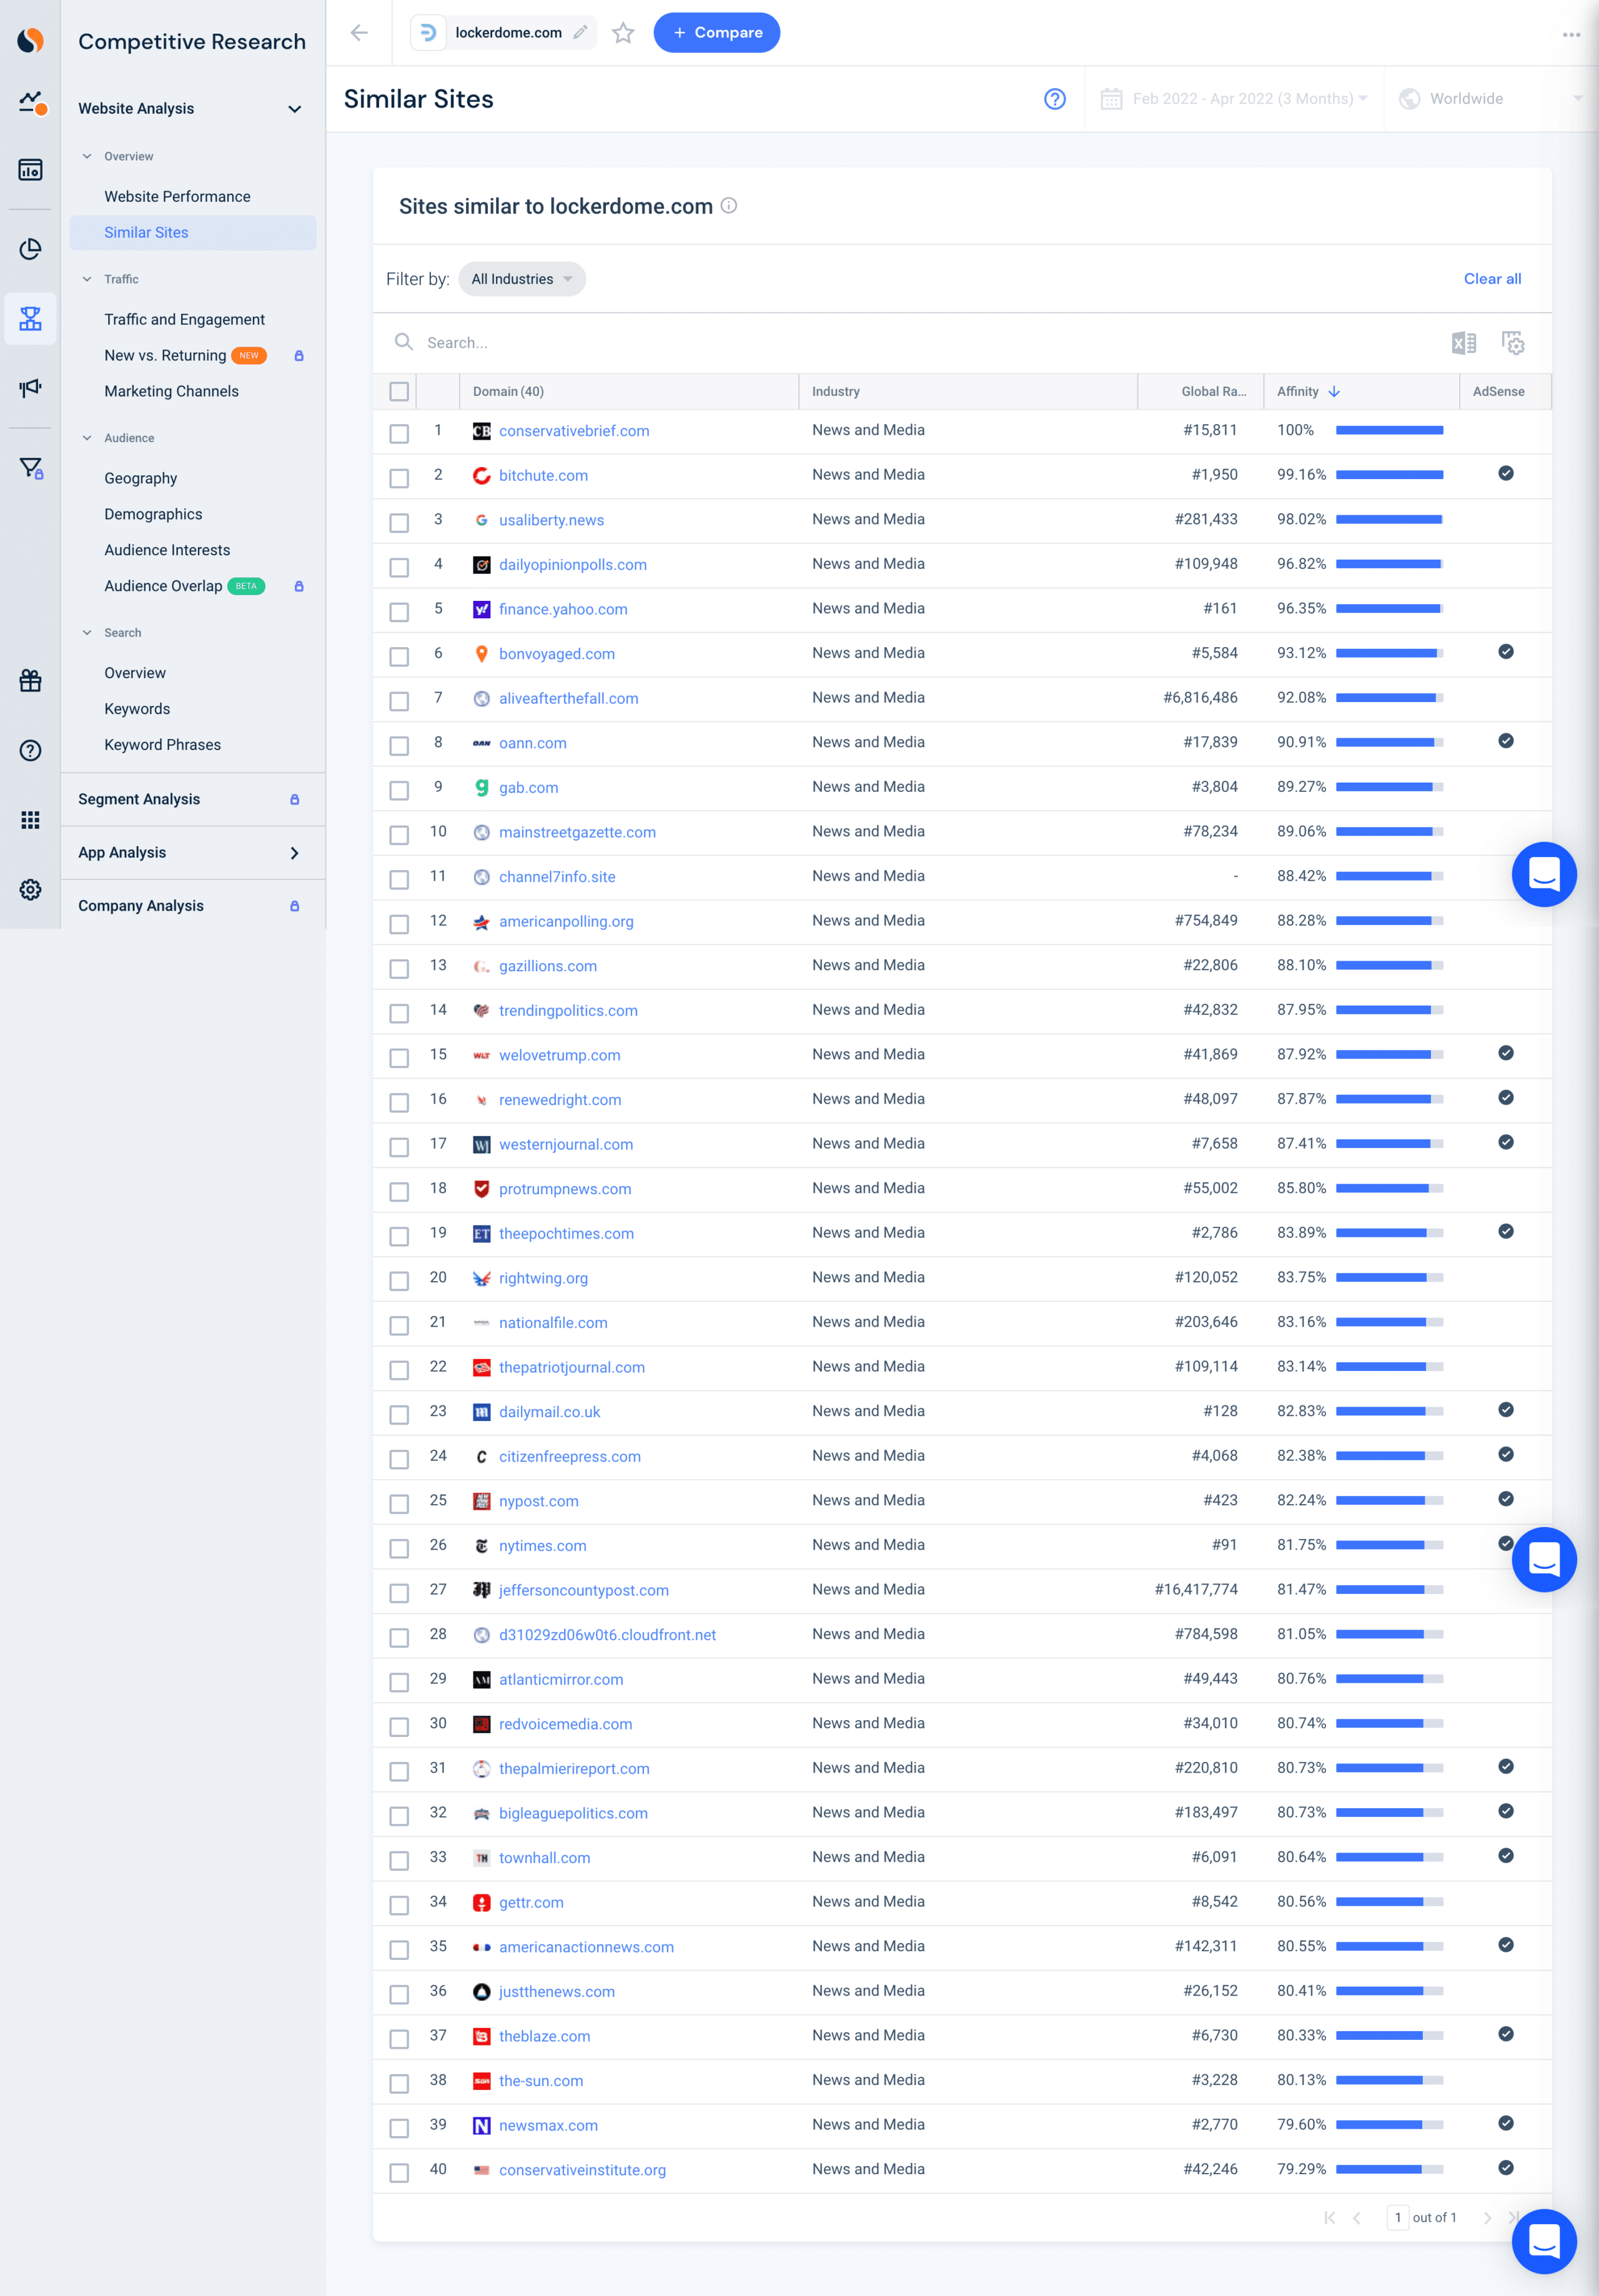Image resolution: width=1599 pixels, height=2296 pixels.
Task: Open the settings gear in sidebar
Action: coord(31,890)
